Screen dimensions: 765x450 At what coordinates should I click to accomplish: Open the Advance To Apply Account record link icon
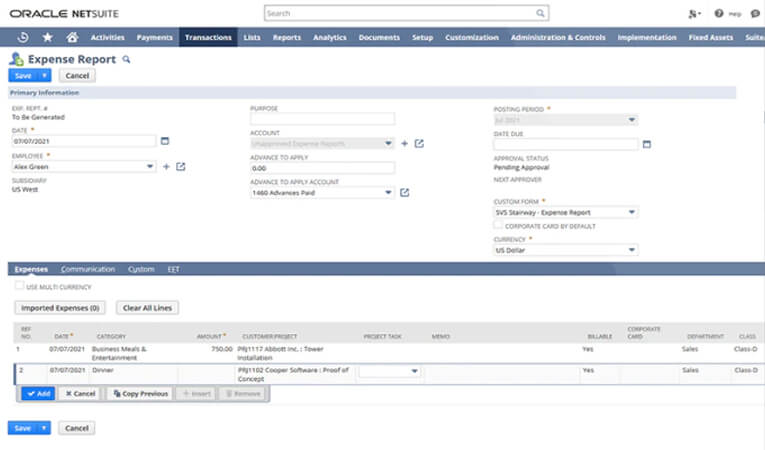(405, 192)
